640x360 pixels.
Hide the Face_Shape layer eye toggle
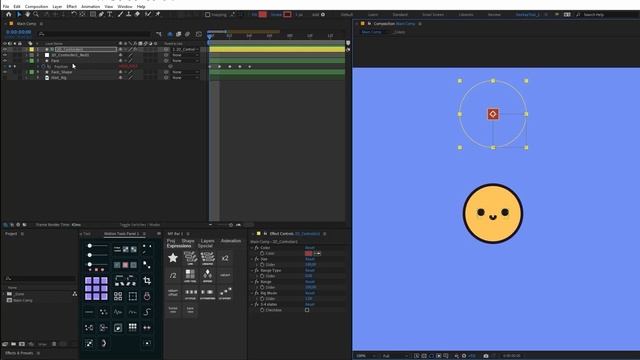click(5, 72)
